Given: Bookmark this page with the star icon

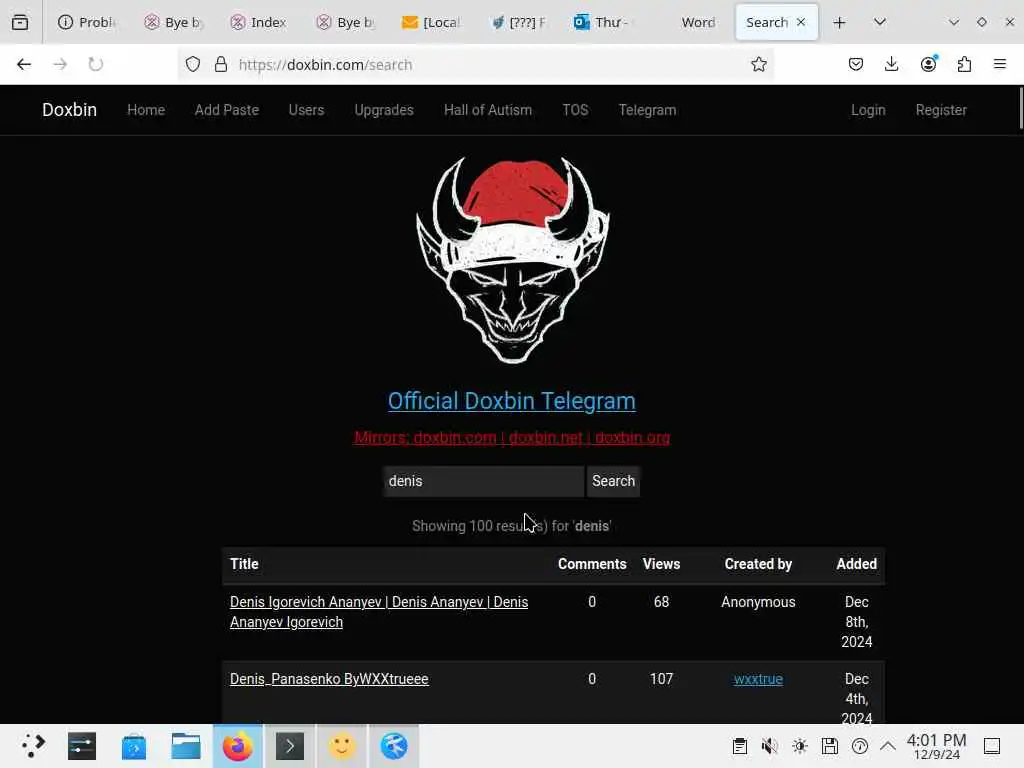Looking at the screenshot, I should 758,64.
